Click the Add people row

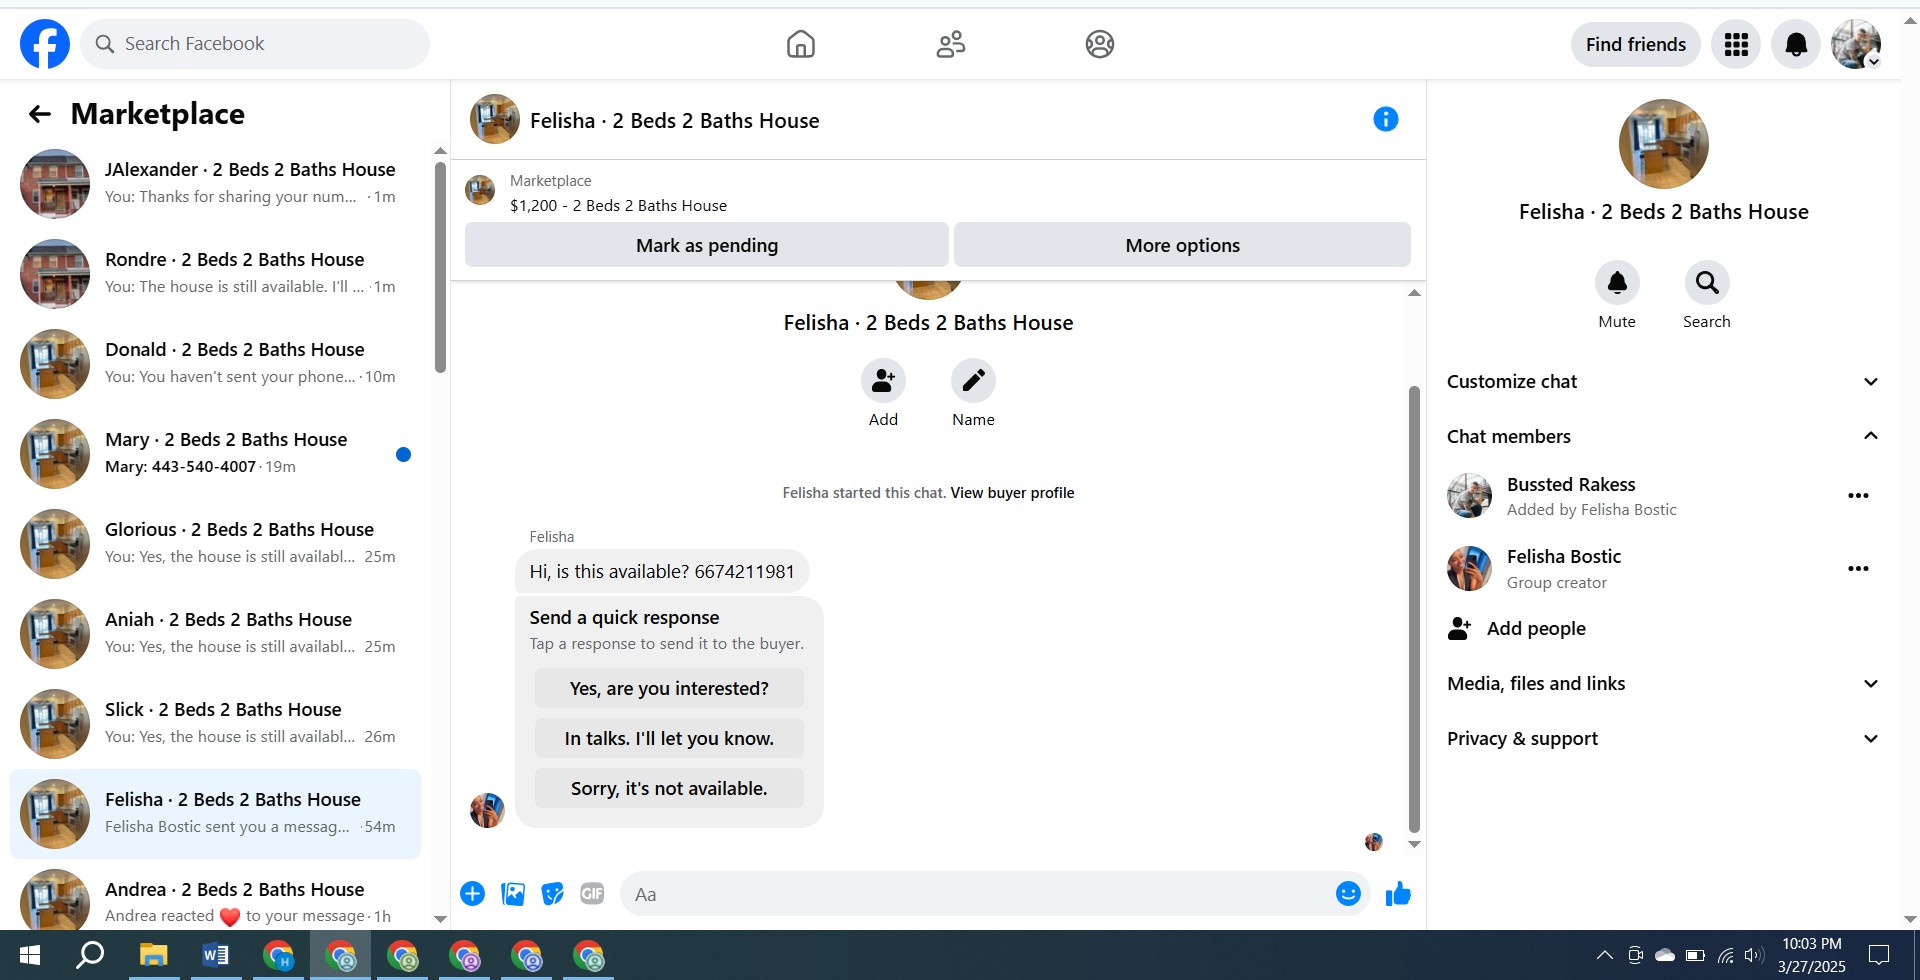point(1663,629)
